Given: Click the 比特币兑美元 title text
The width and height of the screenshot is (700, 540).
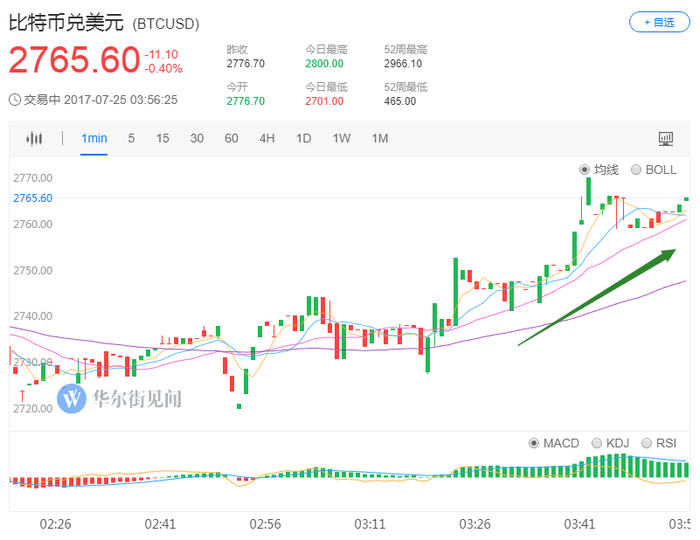Looking at the screenshot, I should point(67,23).
